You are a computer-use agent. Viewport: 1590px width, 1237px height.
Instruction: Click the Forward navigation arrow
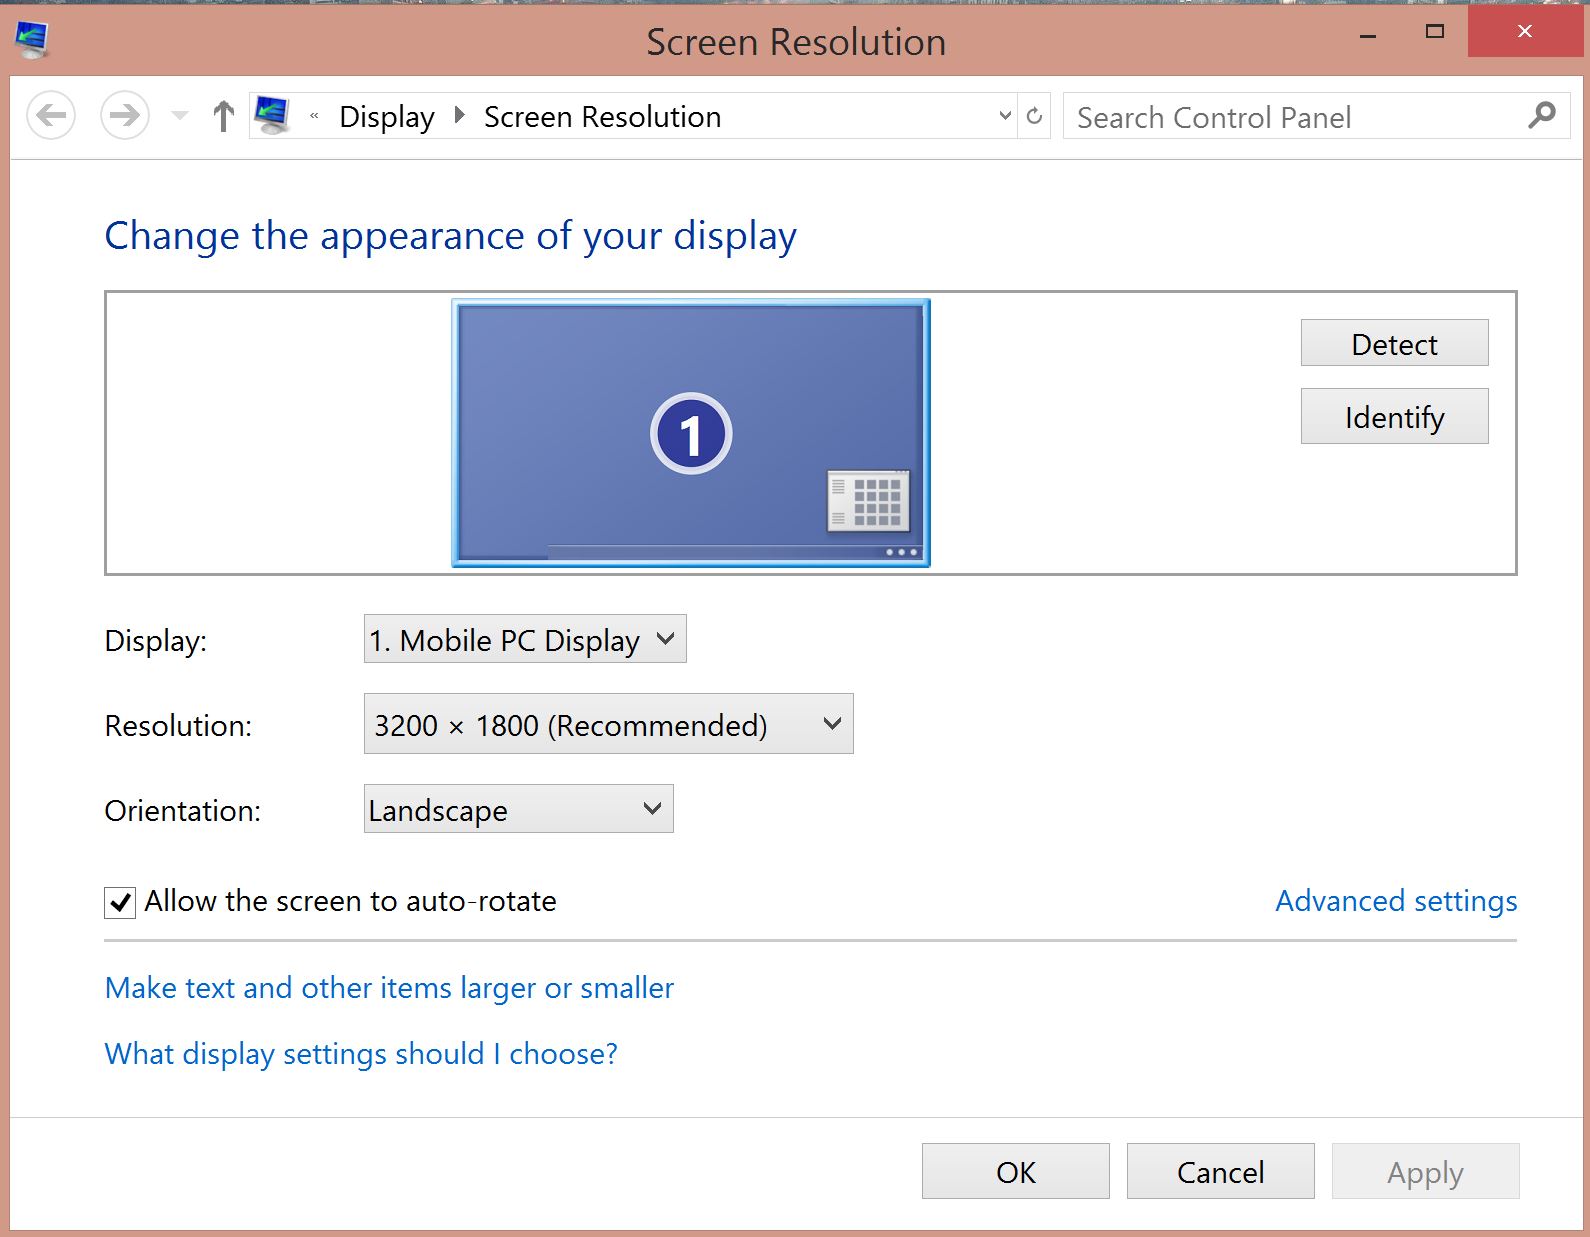125,116
